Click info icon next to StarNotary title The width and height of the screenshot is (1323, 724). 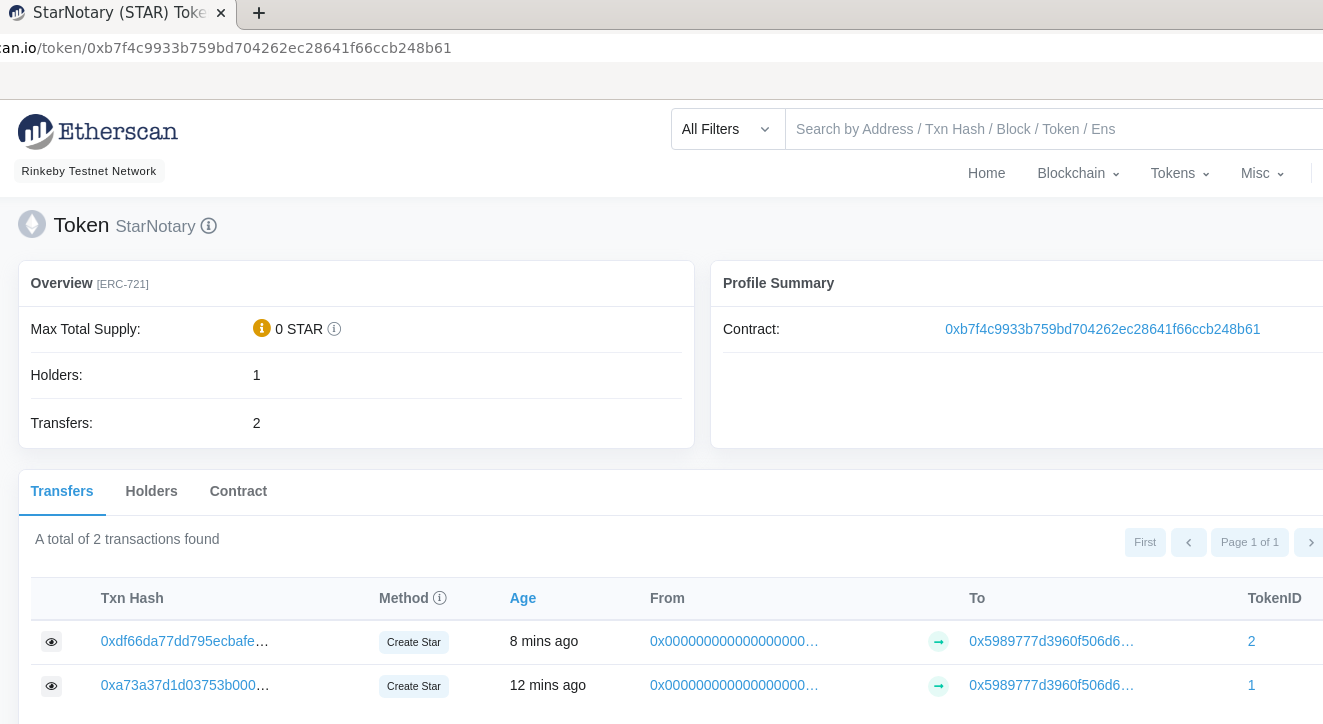click(x=208, y=226)
